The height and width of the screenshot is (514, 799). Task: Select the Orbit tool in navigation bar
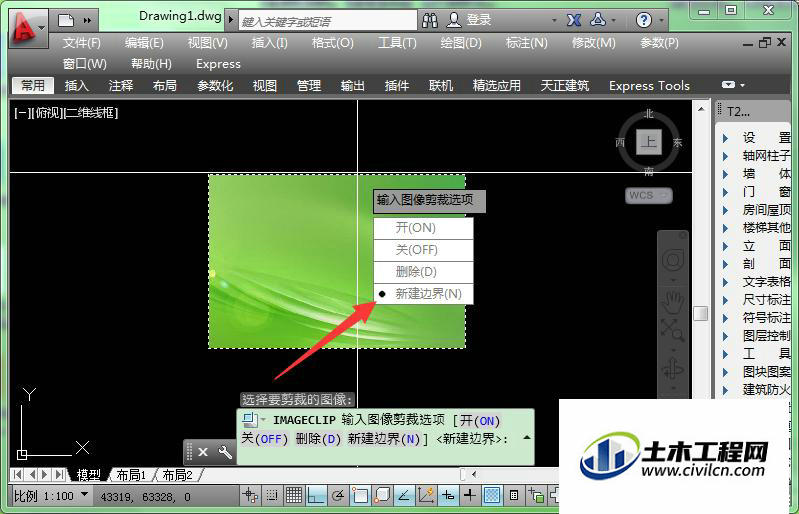673,369
